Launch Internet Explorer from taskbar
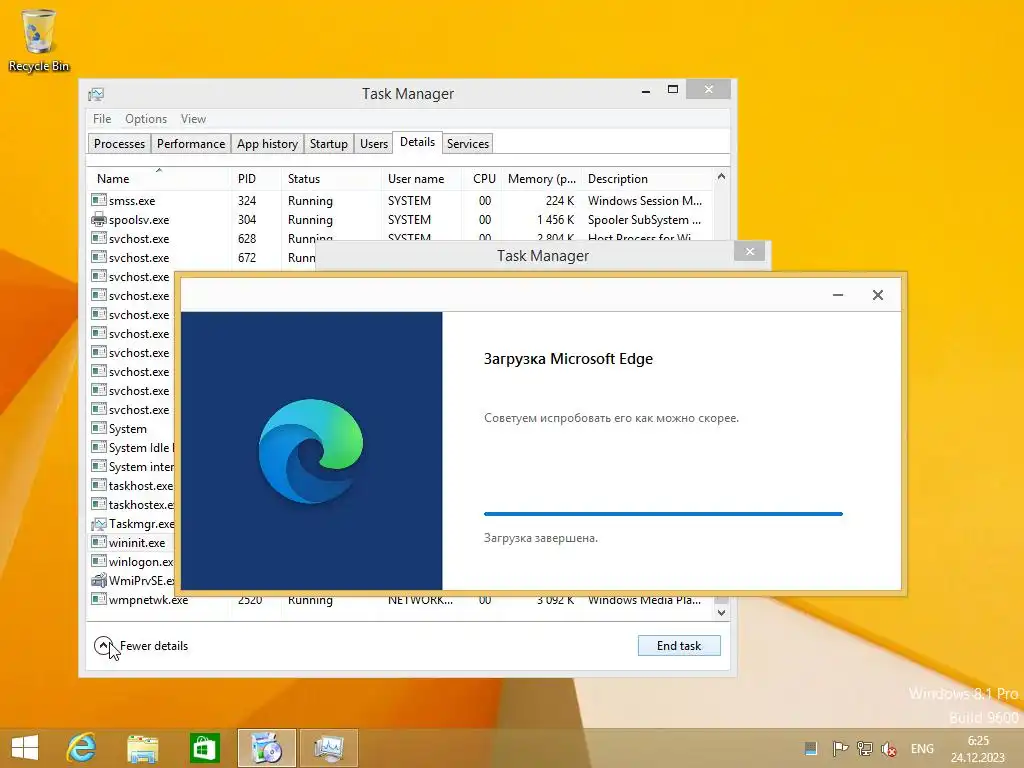The width and height of the screenshot is (1024, 768). point(81,748)
